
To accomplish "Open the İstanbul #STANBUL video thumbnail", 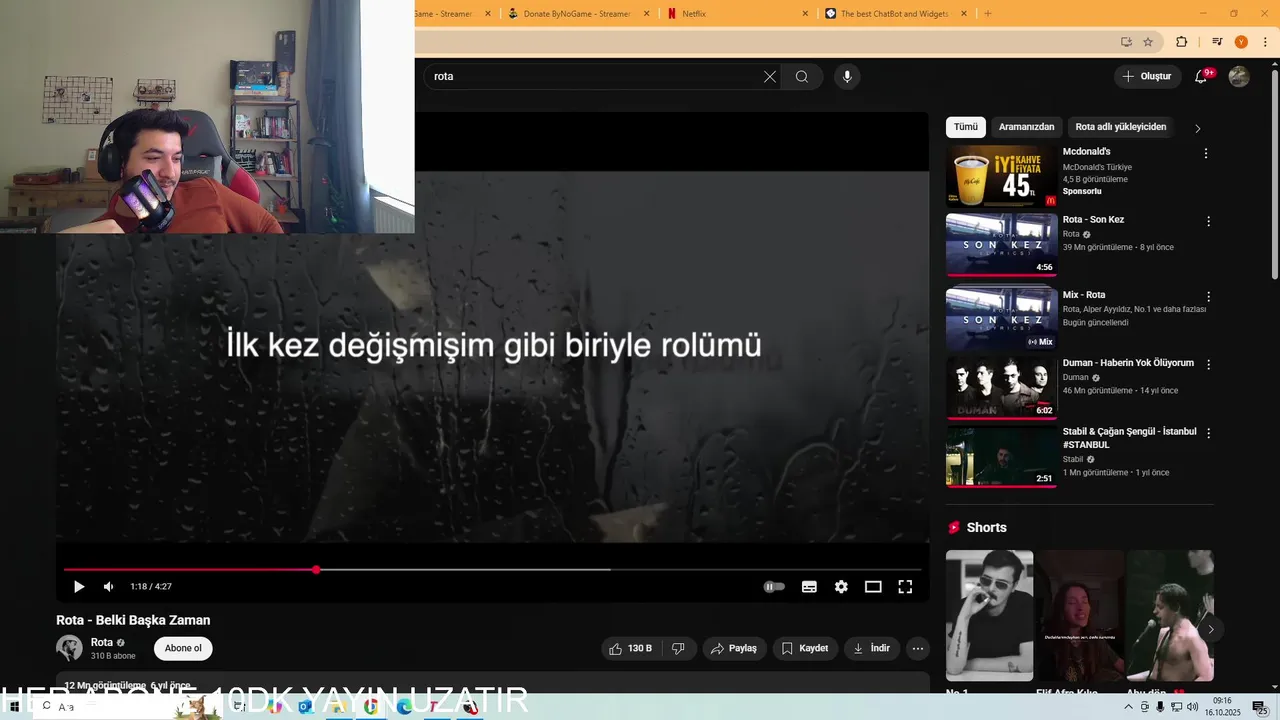I will pyautogui.click(x=1001, y=456).
